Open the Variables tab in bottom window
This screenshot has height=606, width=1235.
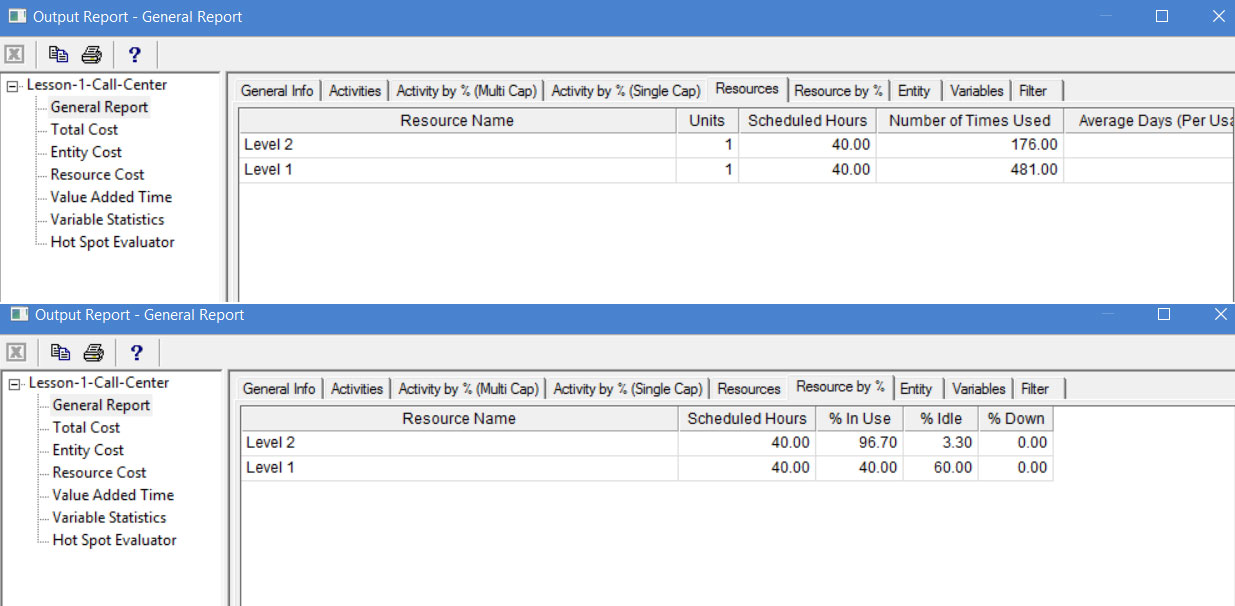979,389
